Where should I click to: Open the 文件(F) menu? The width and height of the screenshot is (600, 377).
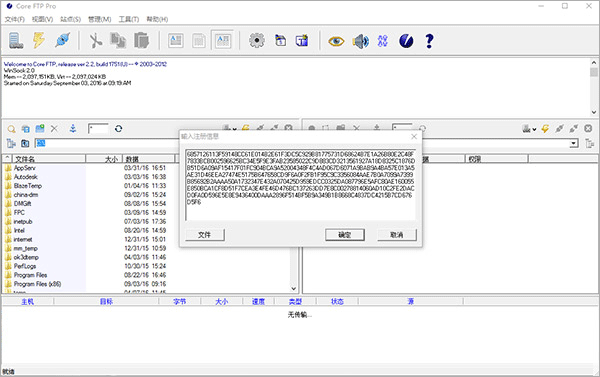(15, 19)
